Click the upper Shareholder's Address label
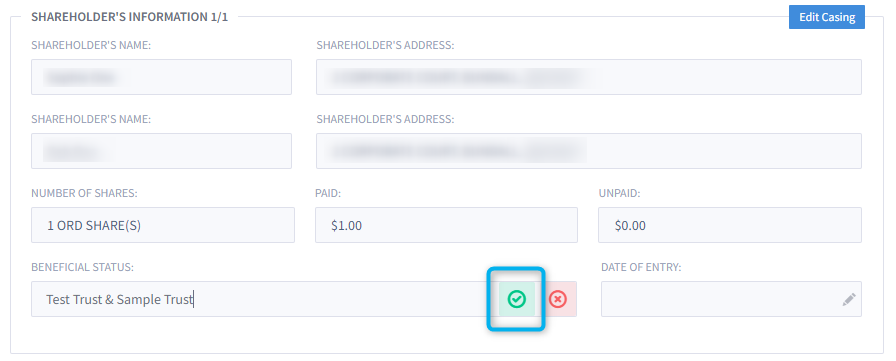 tap(385, 45)
